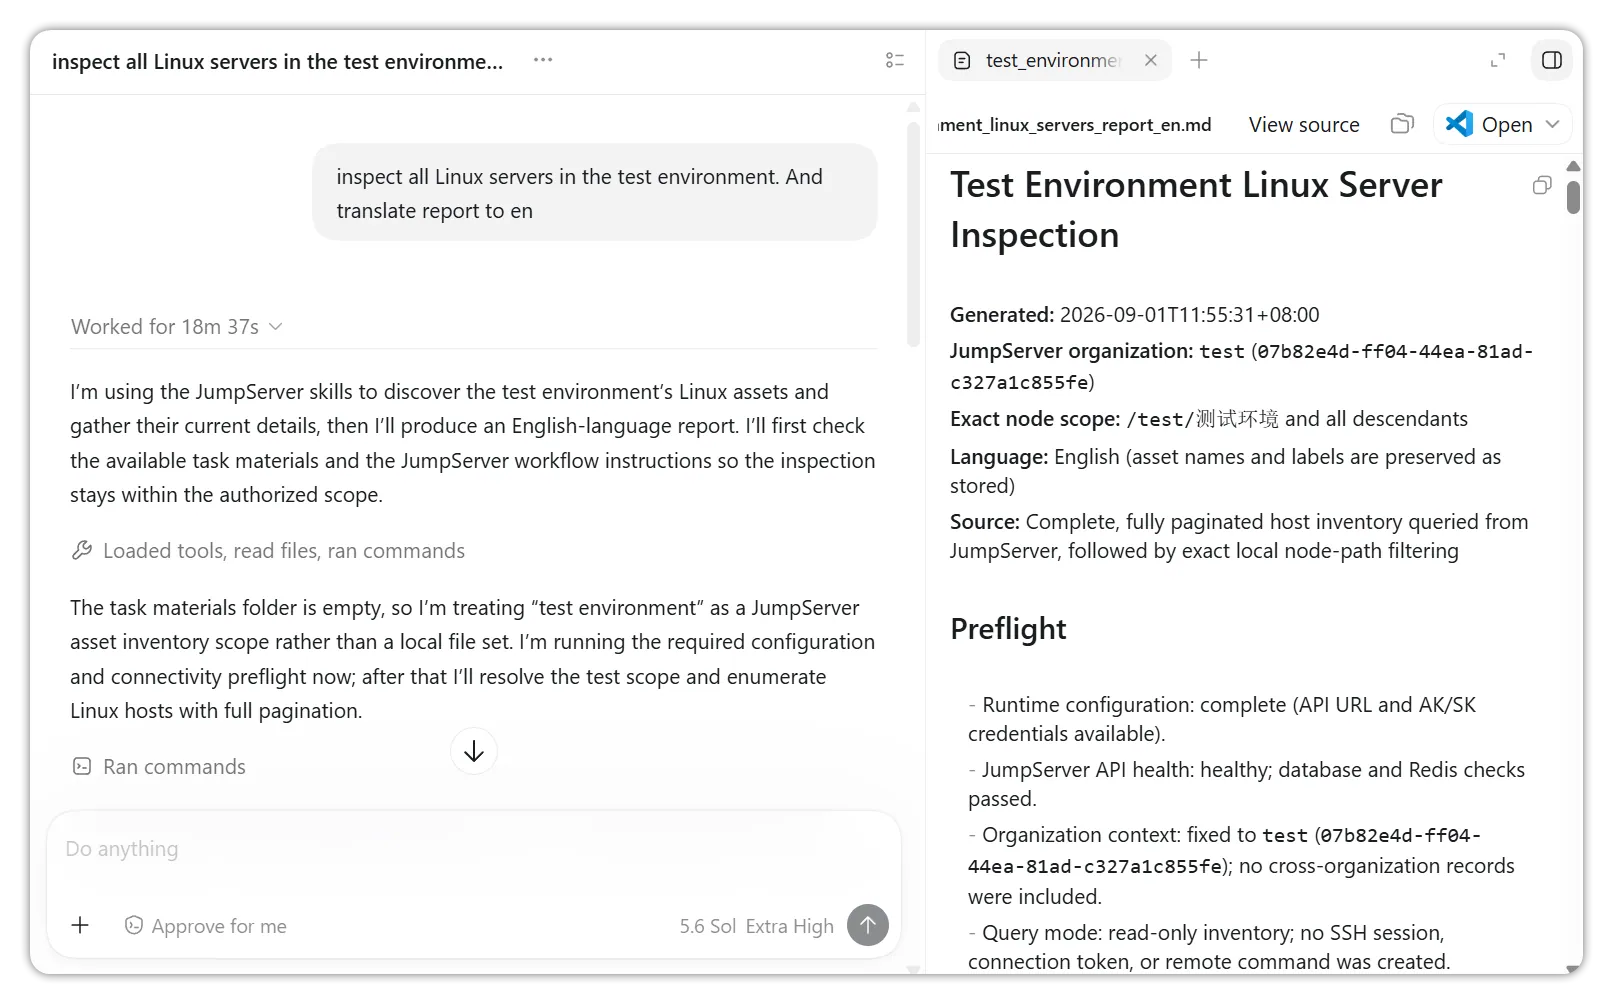The height and width of the screenshot is (994, 1613).
Task: Add a new tab with plus icon
Action: 1199,60
